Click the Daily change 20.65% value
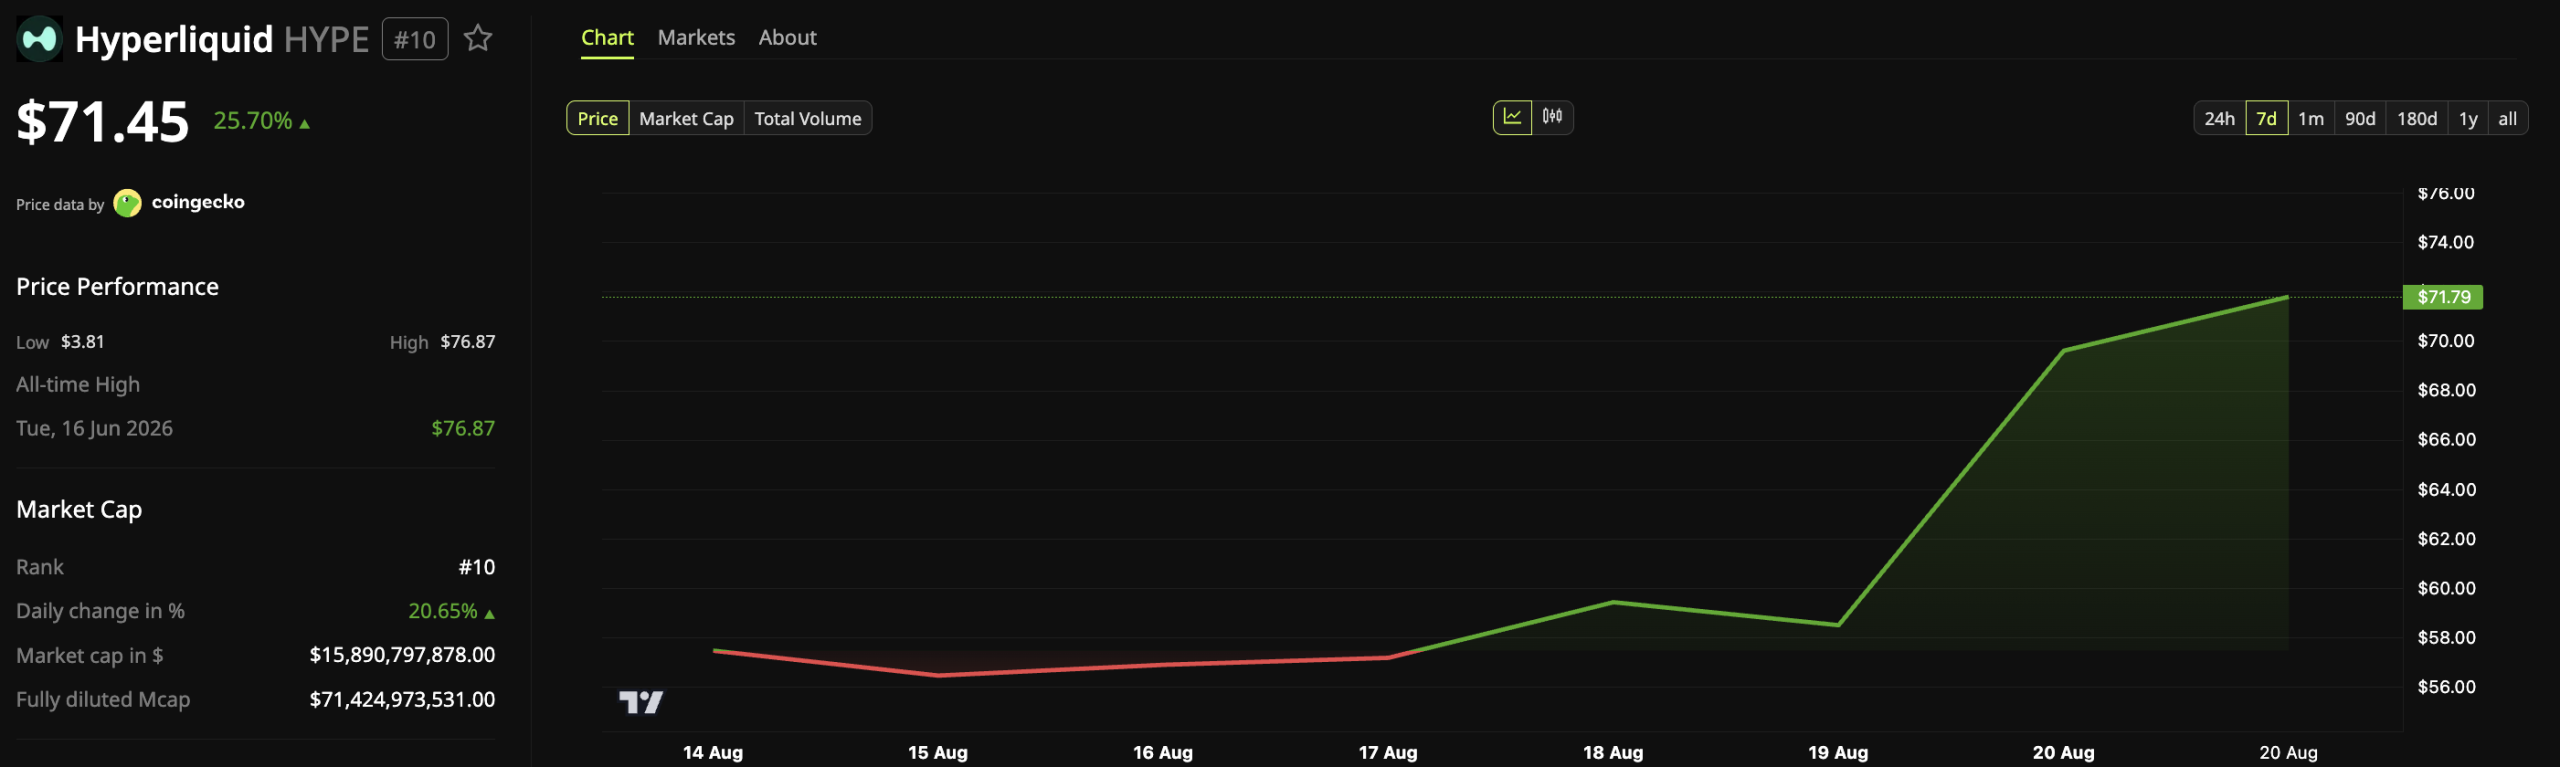The image size is (2560, 767). [x=443, y=611]
